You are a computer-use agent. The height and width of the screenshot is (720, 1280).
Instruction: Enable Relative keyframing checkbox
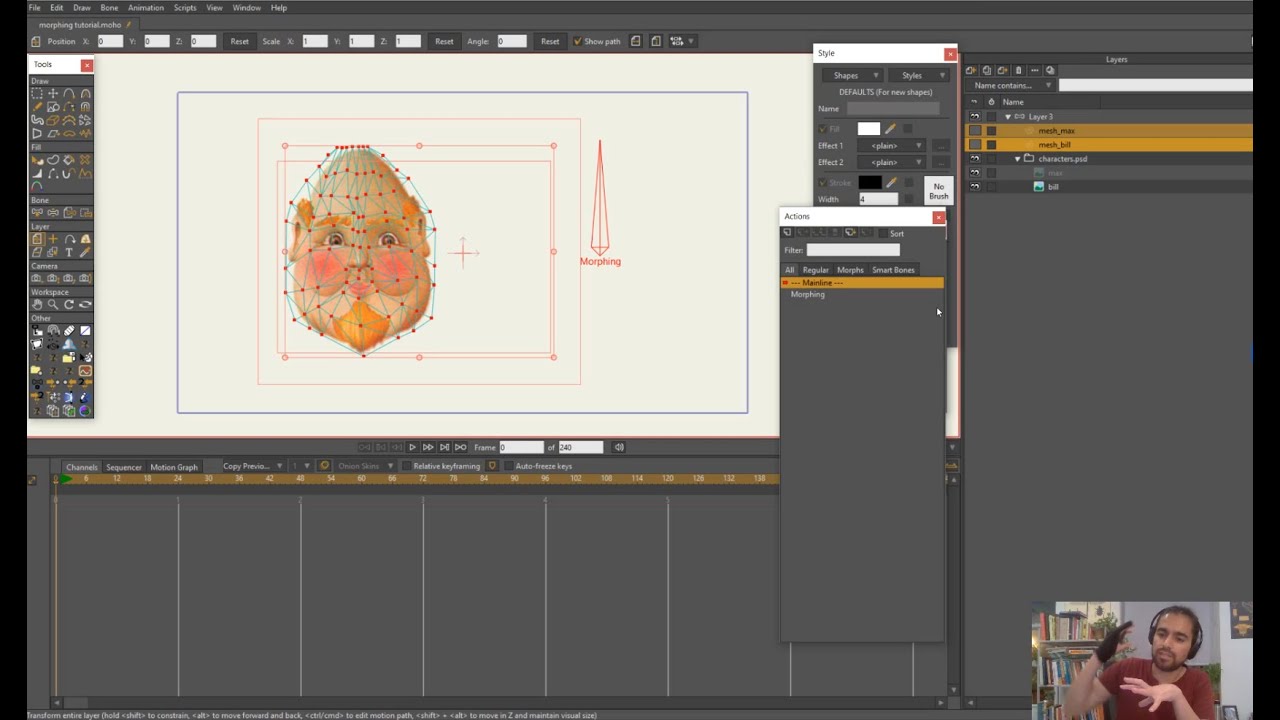point(406,466)
